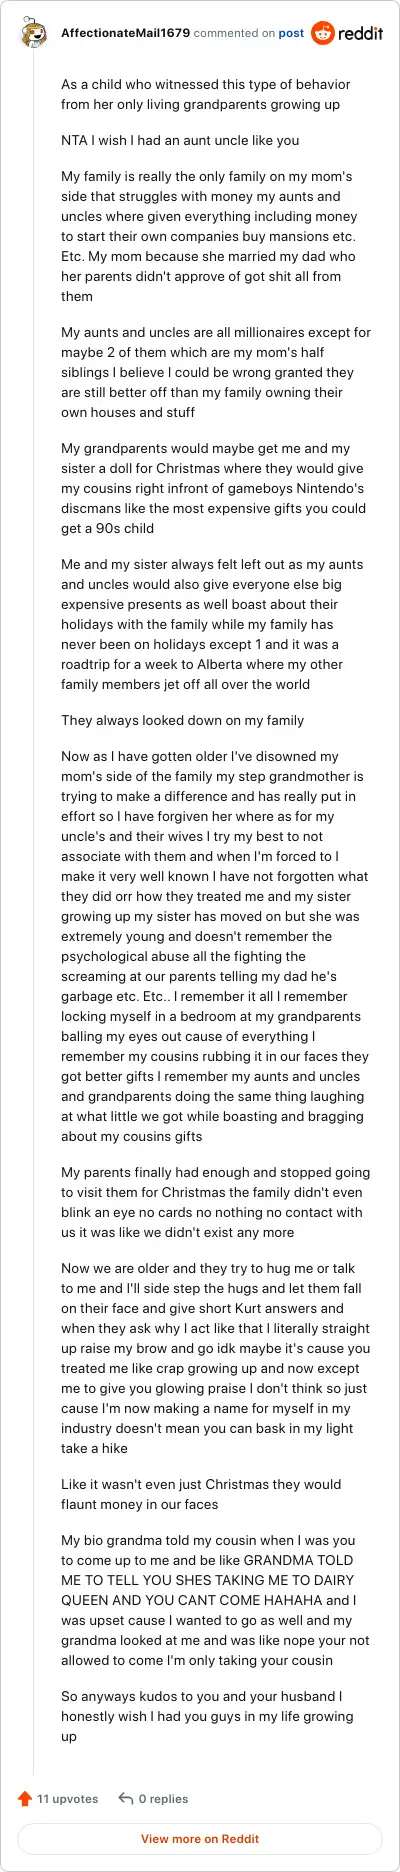The height and width of the screenshot is (1872, 400).
Task: Click the orange upvote arrow icon
Action: tap(25, 1798)
